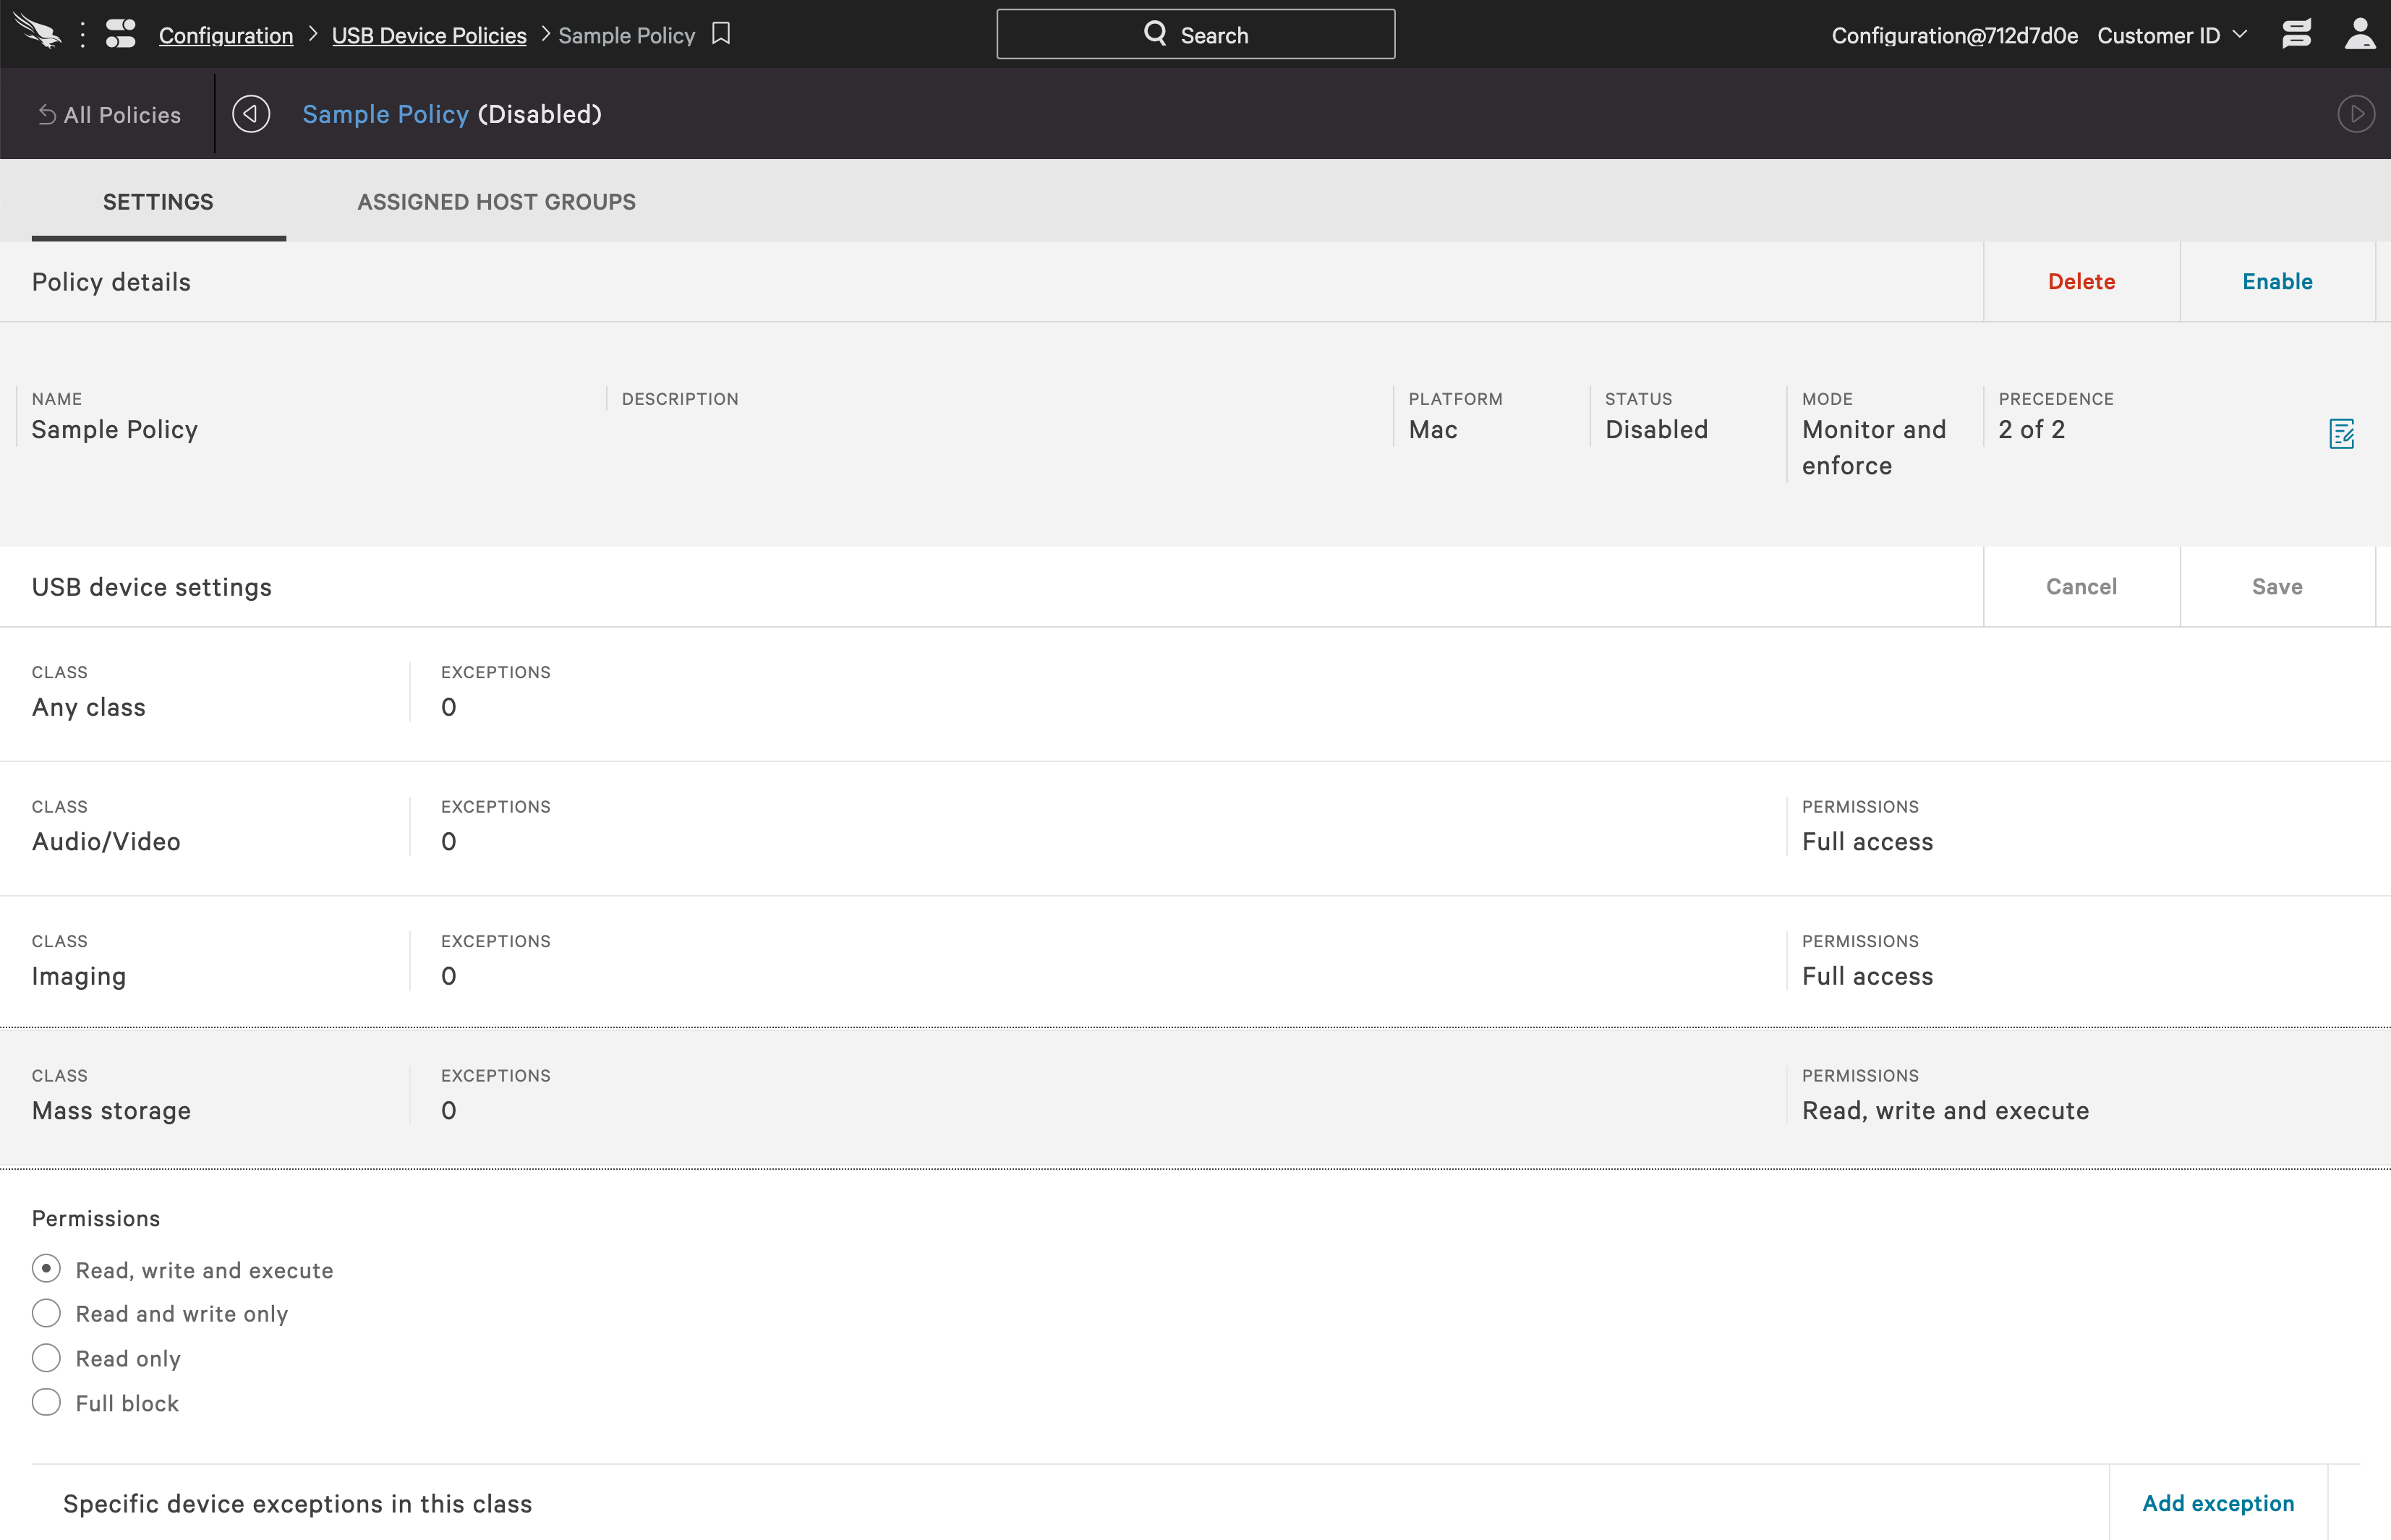Click the Enable policy button
This screenshot has height=1540, width=2391.
[x=2276, y=282]
